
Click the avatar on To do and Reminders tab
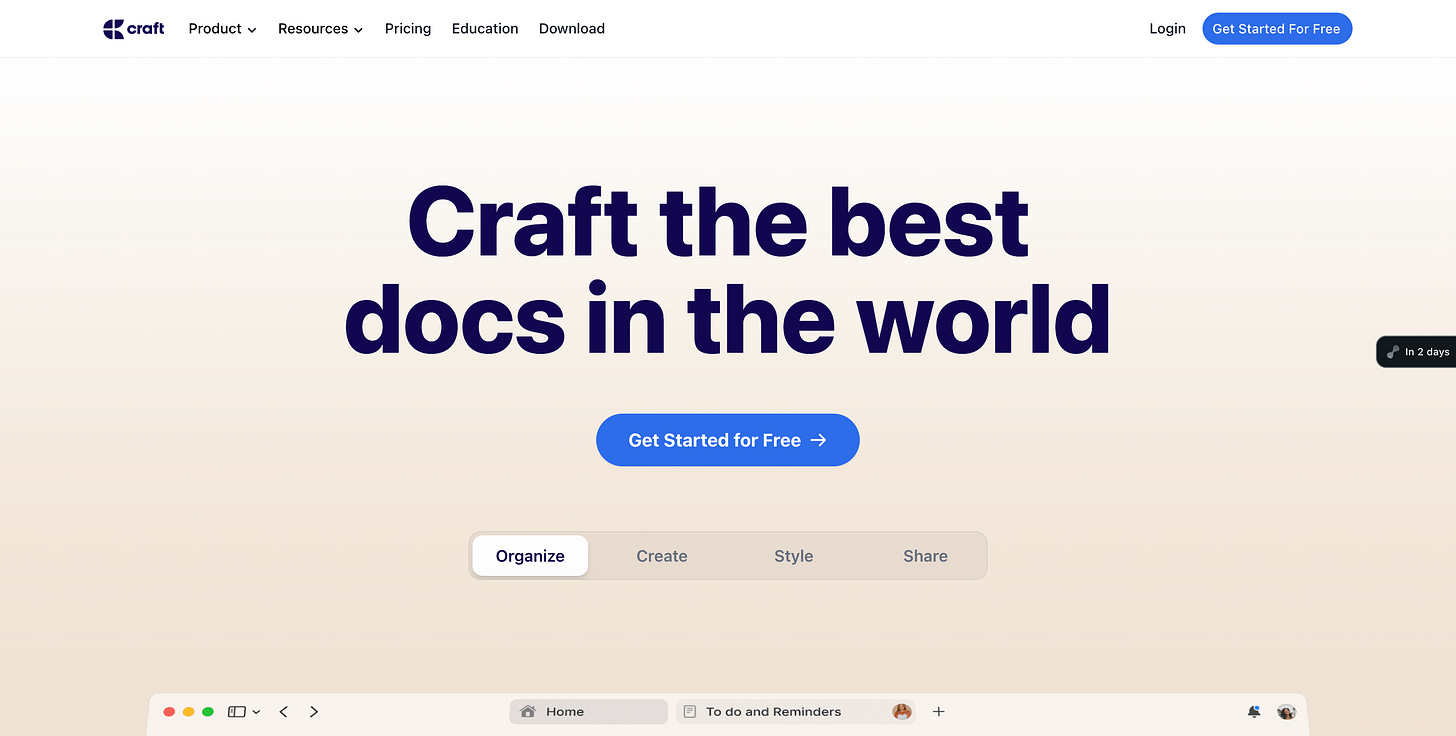[x=902, y=712]
